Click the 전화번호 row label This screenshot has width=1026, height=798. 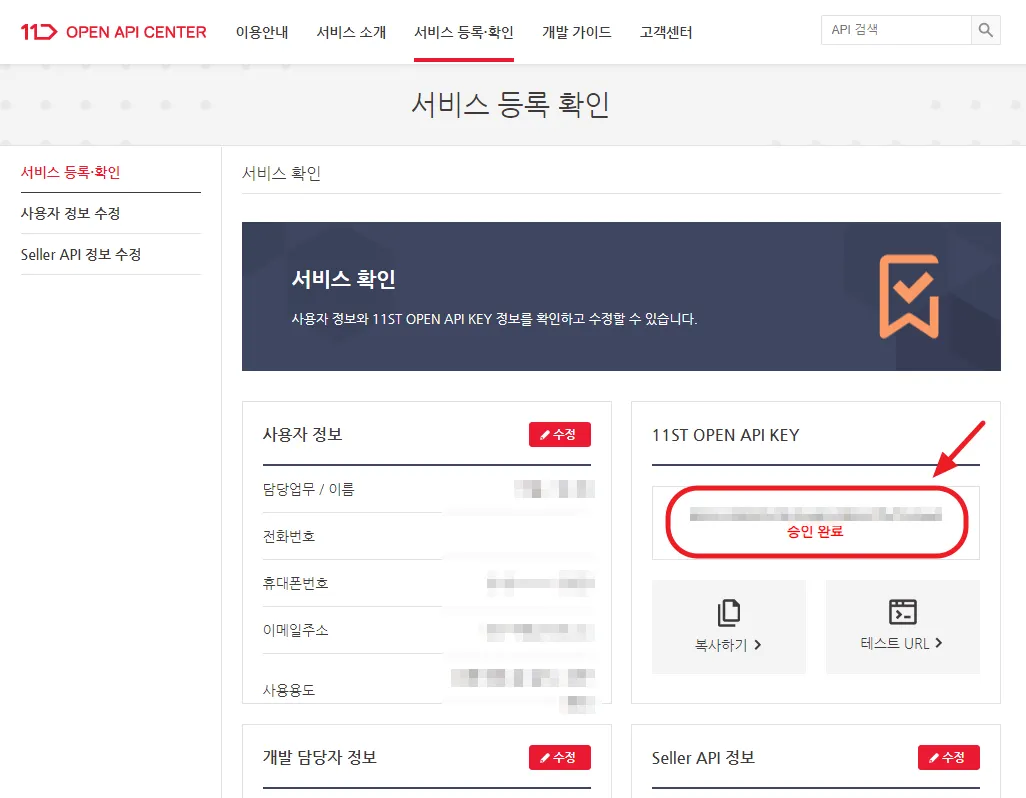click(x=289, y=536)
